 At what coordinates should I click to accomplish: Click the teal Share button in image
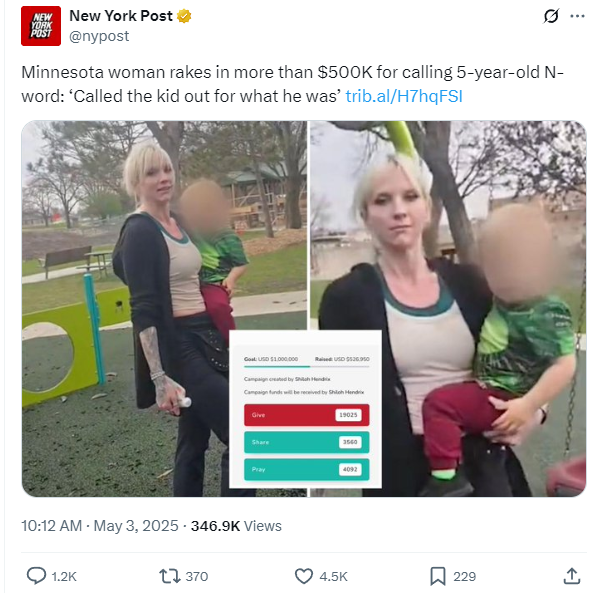pyautogui.click(x=307, y=442)
